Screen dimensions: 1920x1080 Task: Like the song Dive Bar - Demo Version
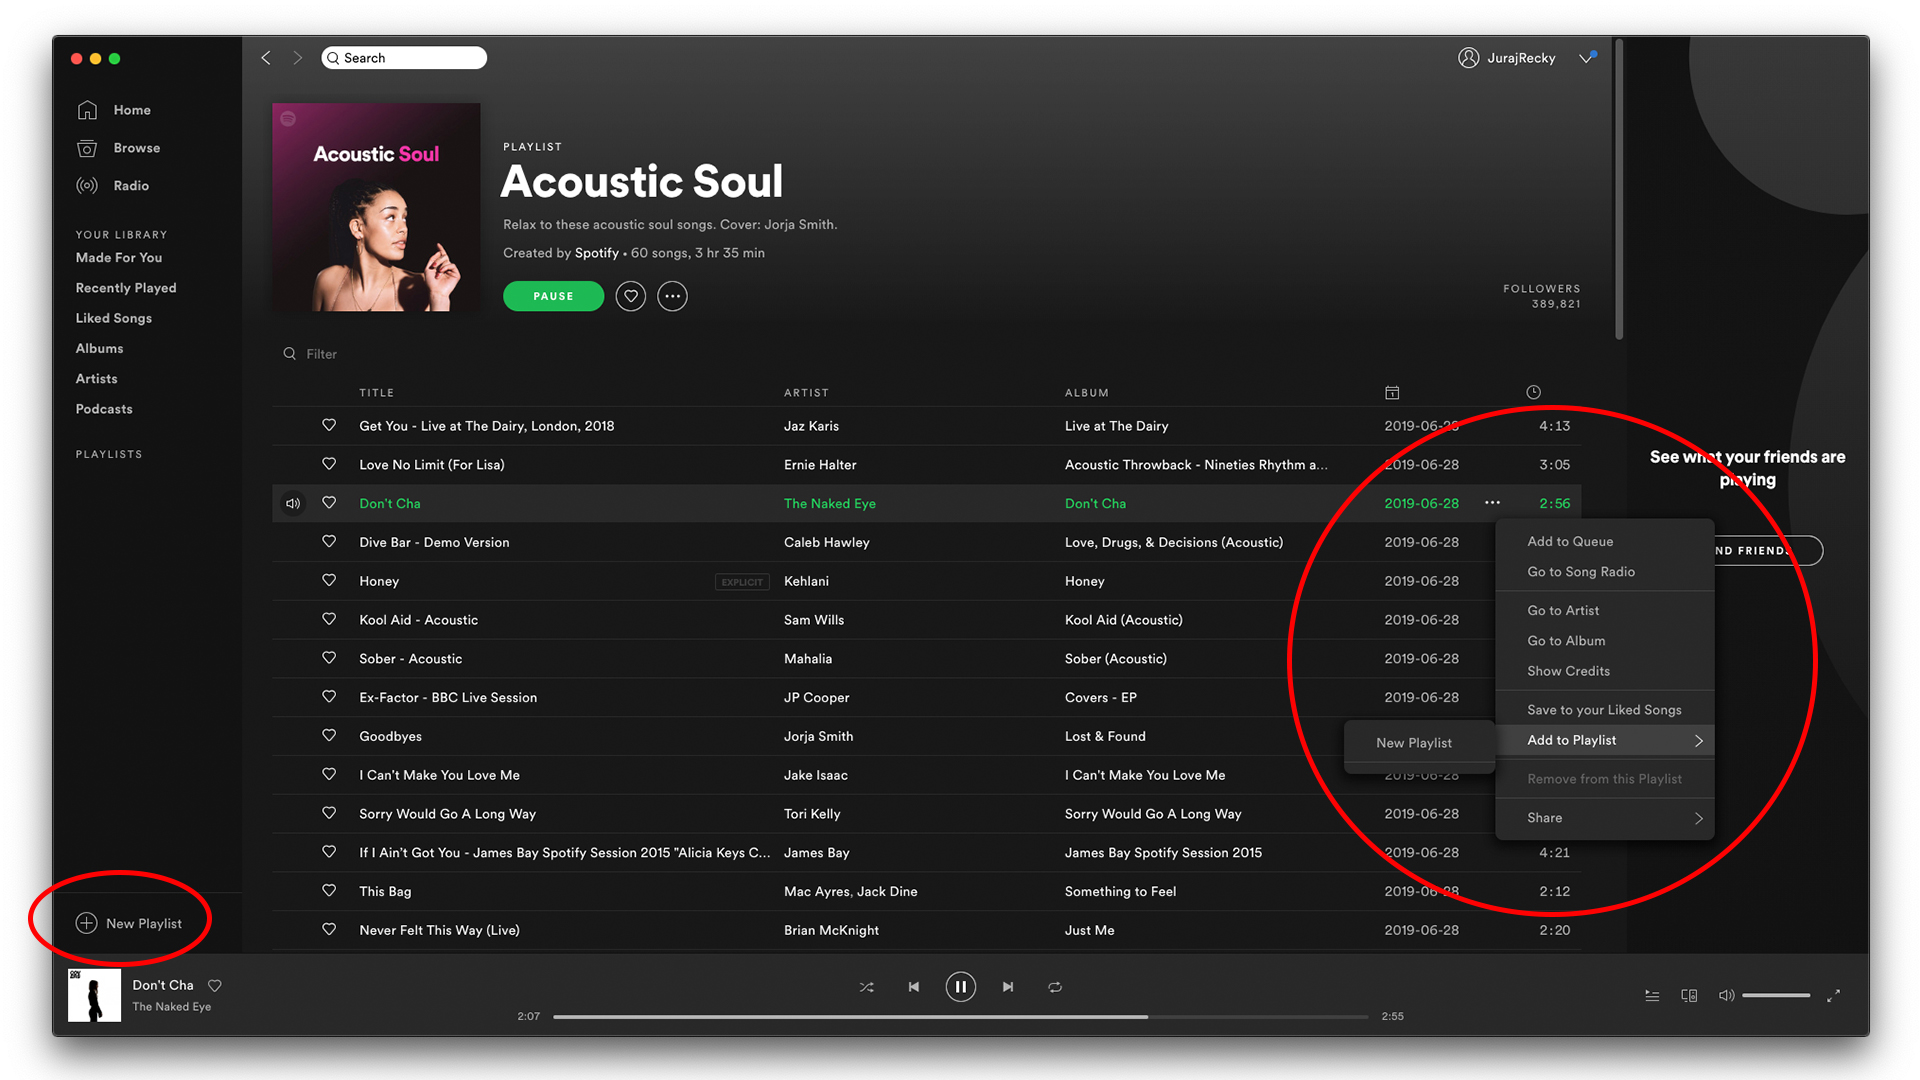pos(329,541)
